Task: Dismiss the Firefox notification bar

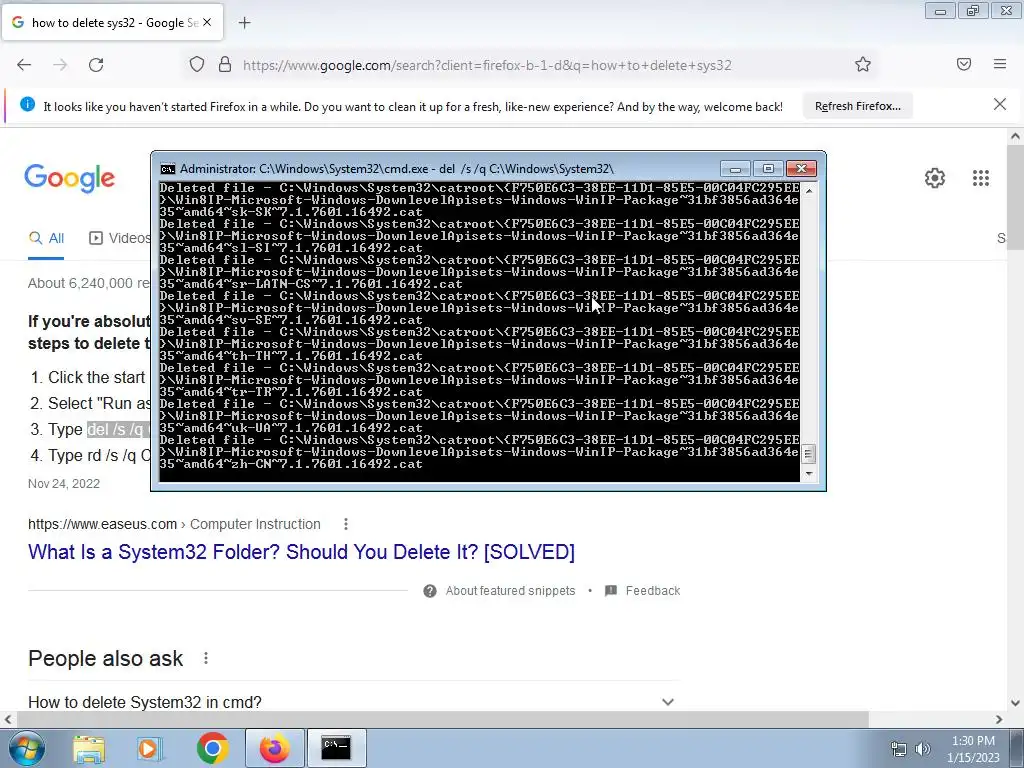Action: [1000, 104]
